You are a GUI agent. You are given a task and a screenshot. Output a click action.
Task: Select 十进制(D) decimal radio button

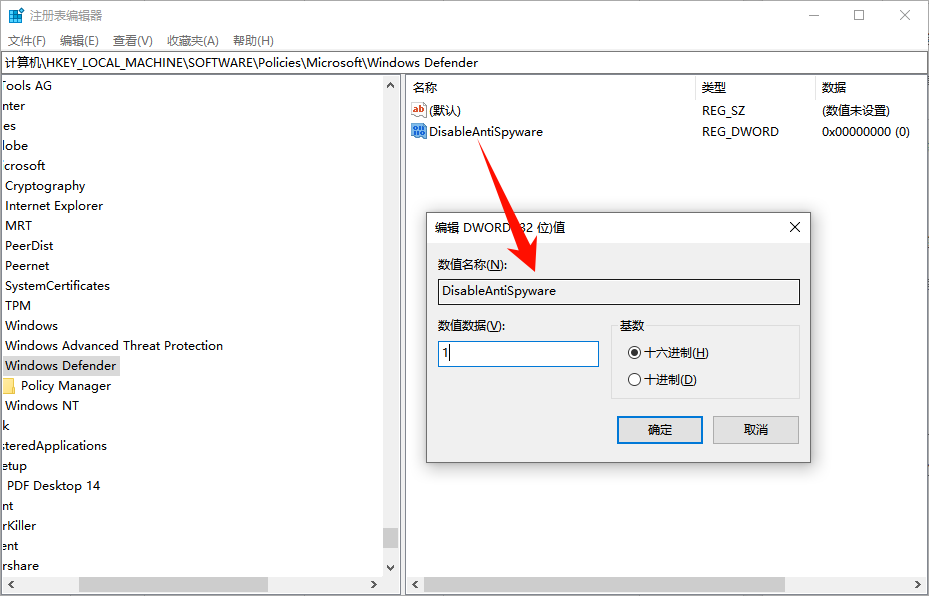point(635,380)
